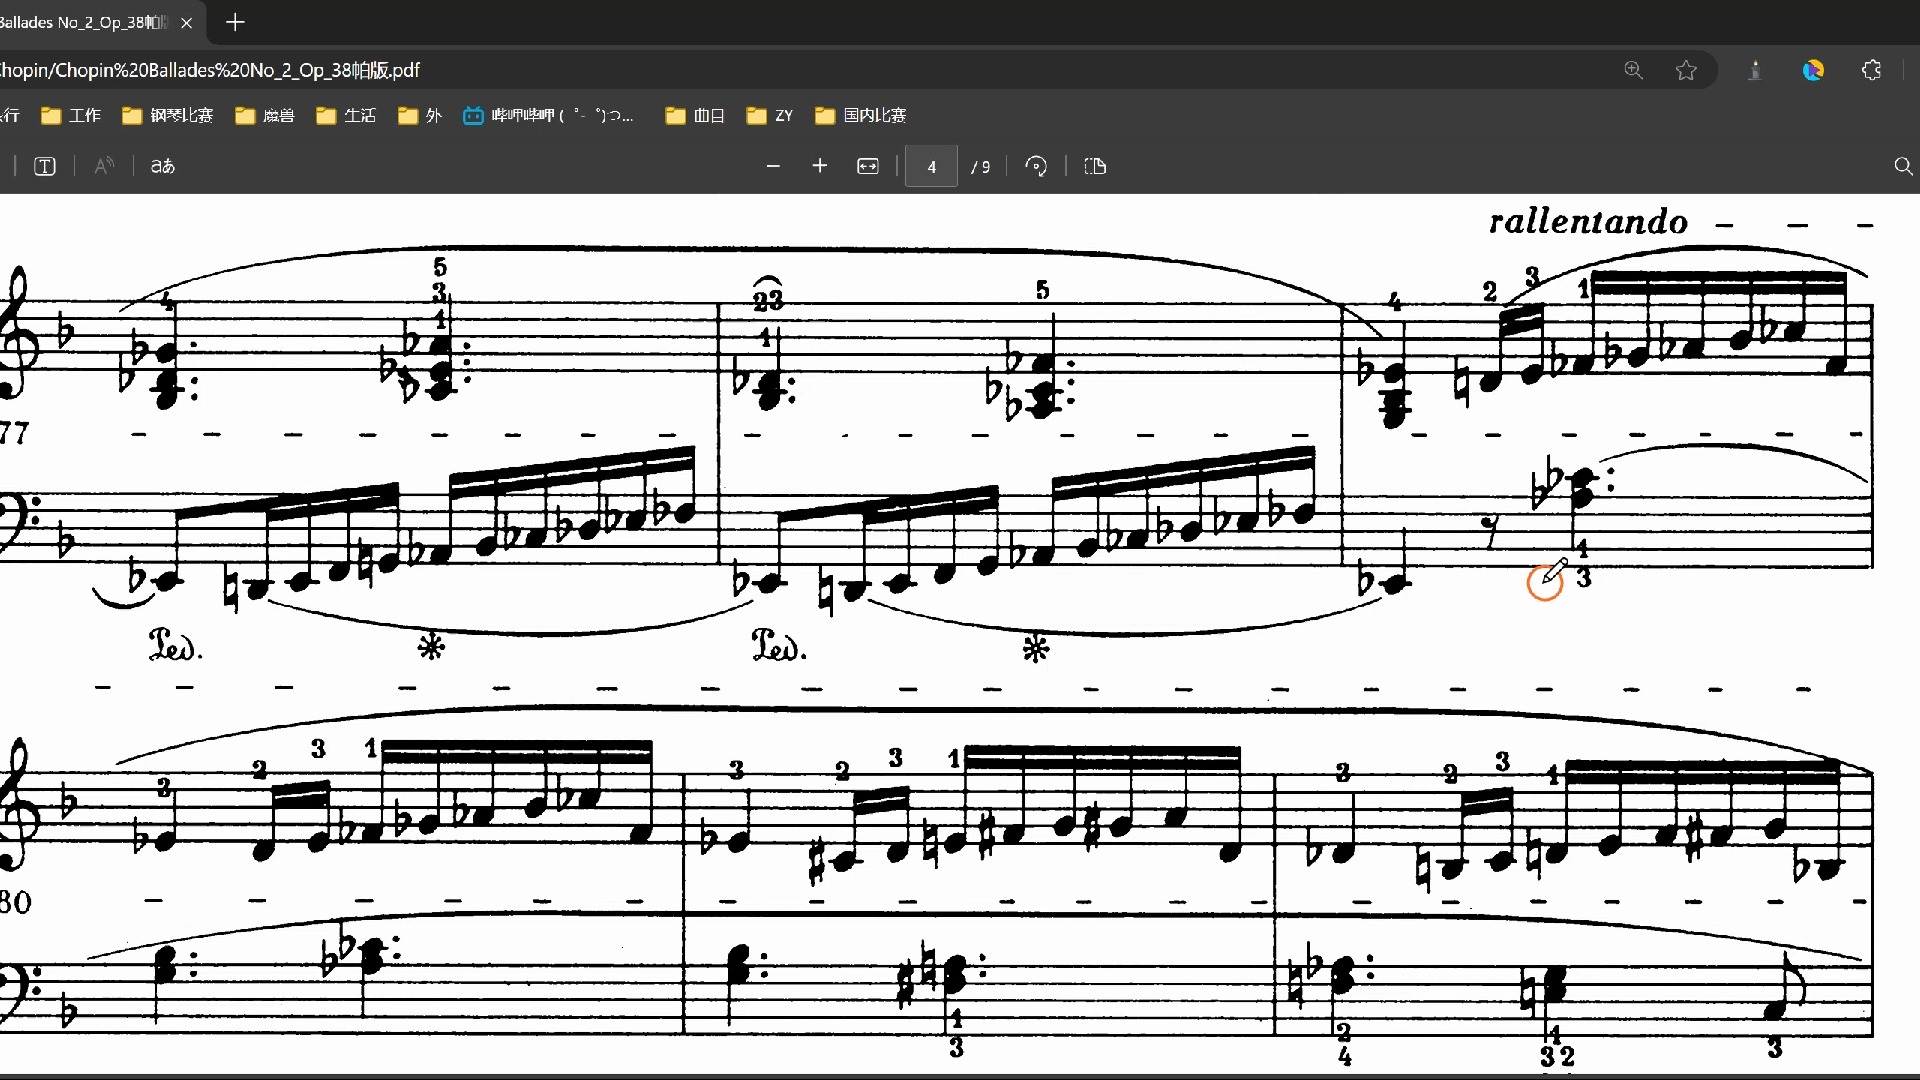
Task: Click the page number field showing 4
Action: tap(931, 166)
